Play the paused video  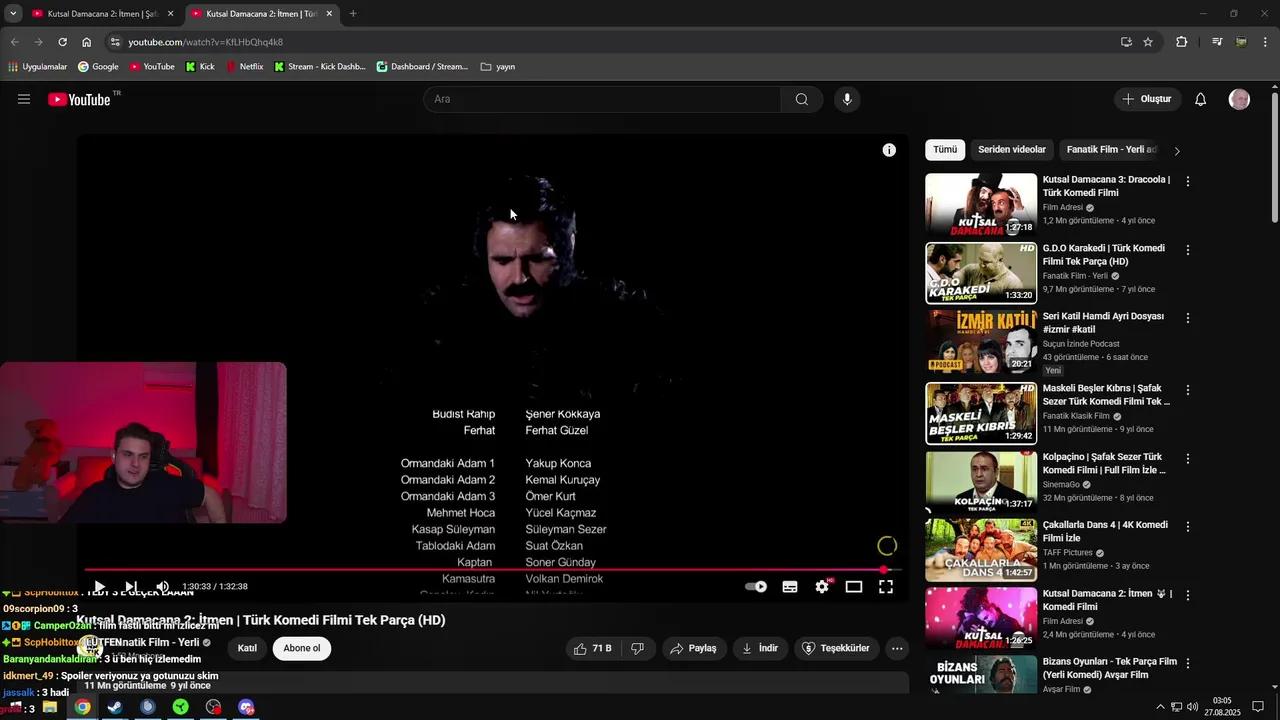click(99, 587)
